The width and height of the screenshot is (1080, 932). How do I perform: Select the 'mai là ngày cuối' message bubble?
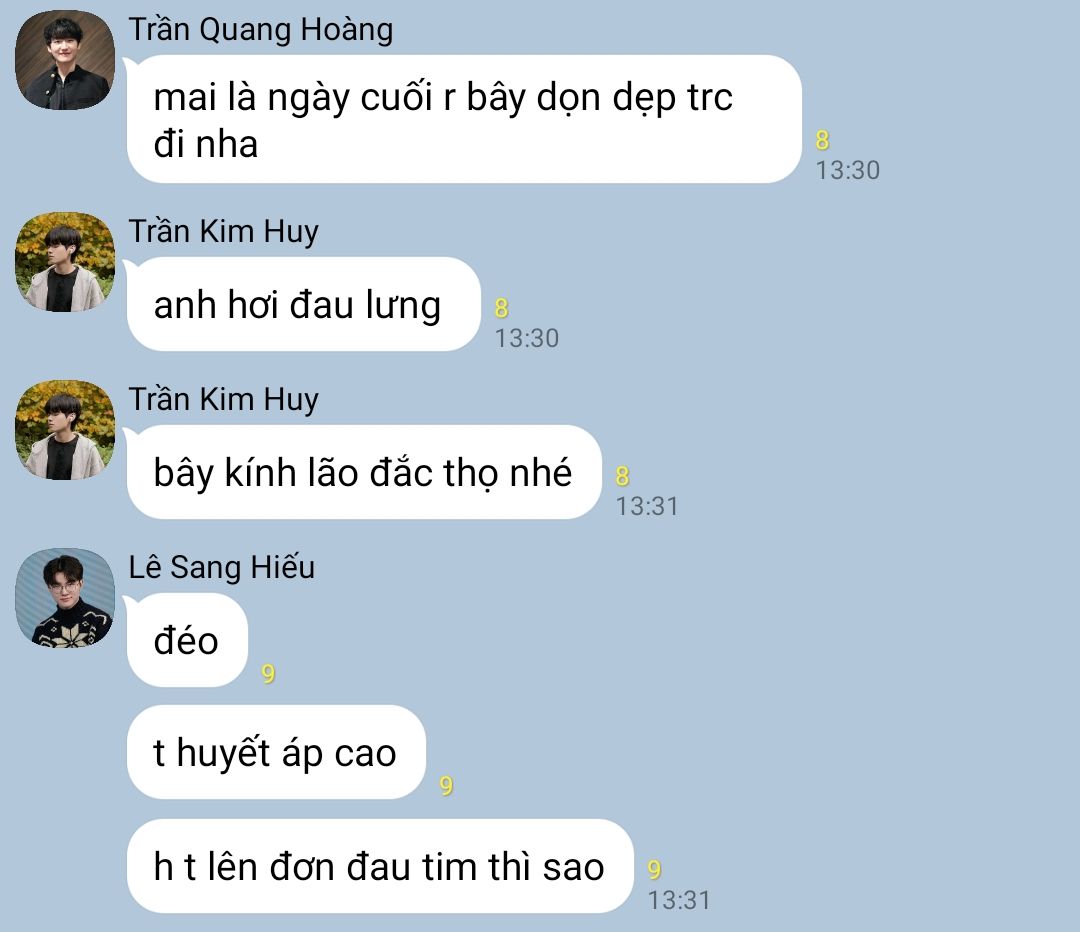(x=464, y=119)
